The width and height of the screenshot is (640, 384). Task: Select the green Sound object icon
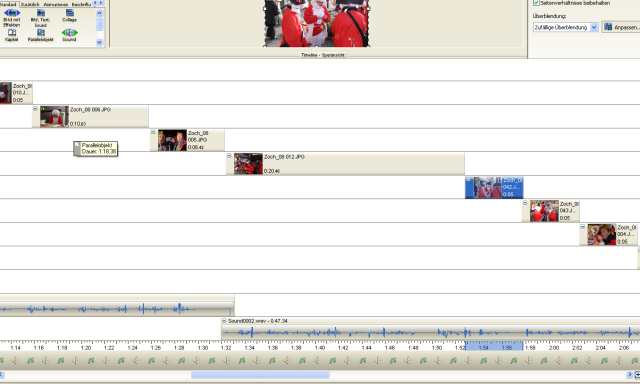(69, 33)
